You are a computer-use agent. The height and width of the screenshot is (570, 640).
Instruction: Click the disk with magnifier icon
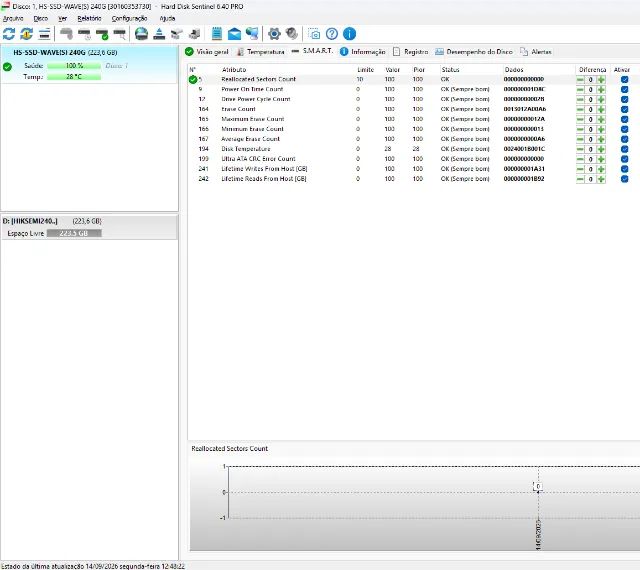(120, 34)
